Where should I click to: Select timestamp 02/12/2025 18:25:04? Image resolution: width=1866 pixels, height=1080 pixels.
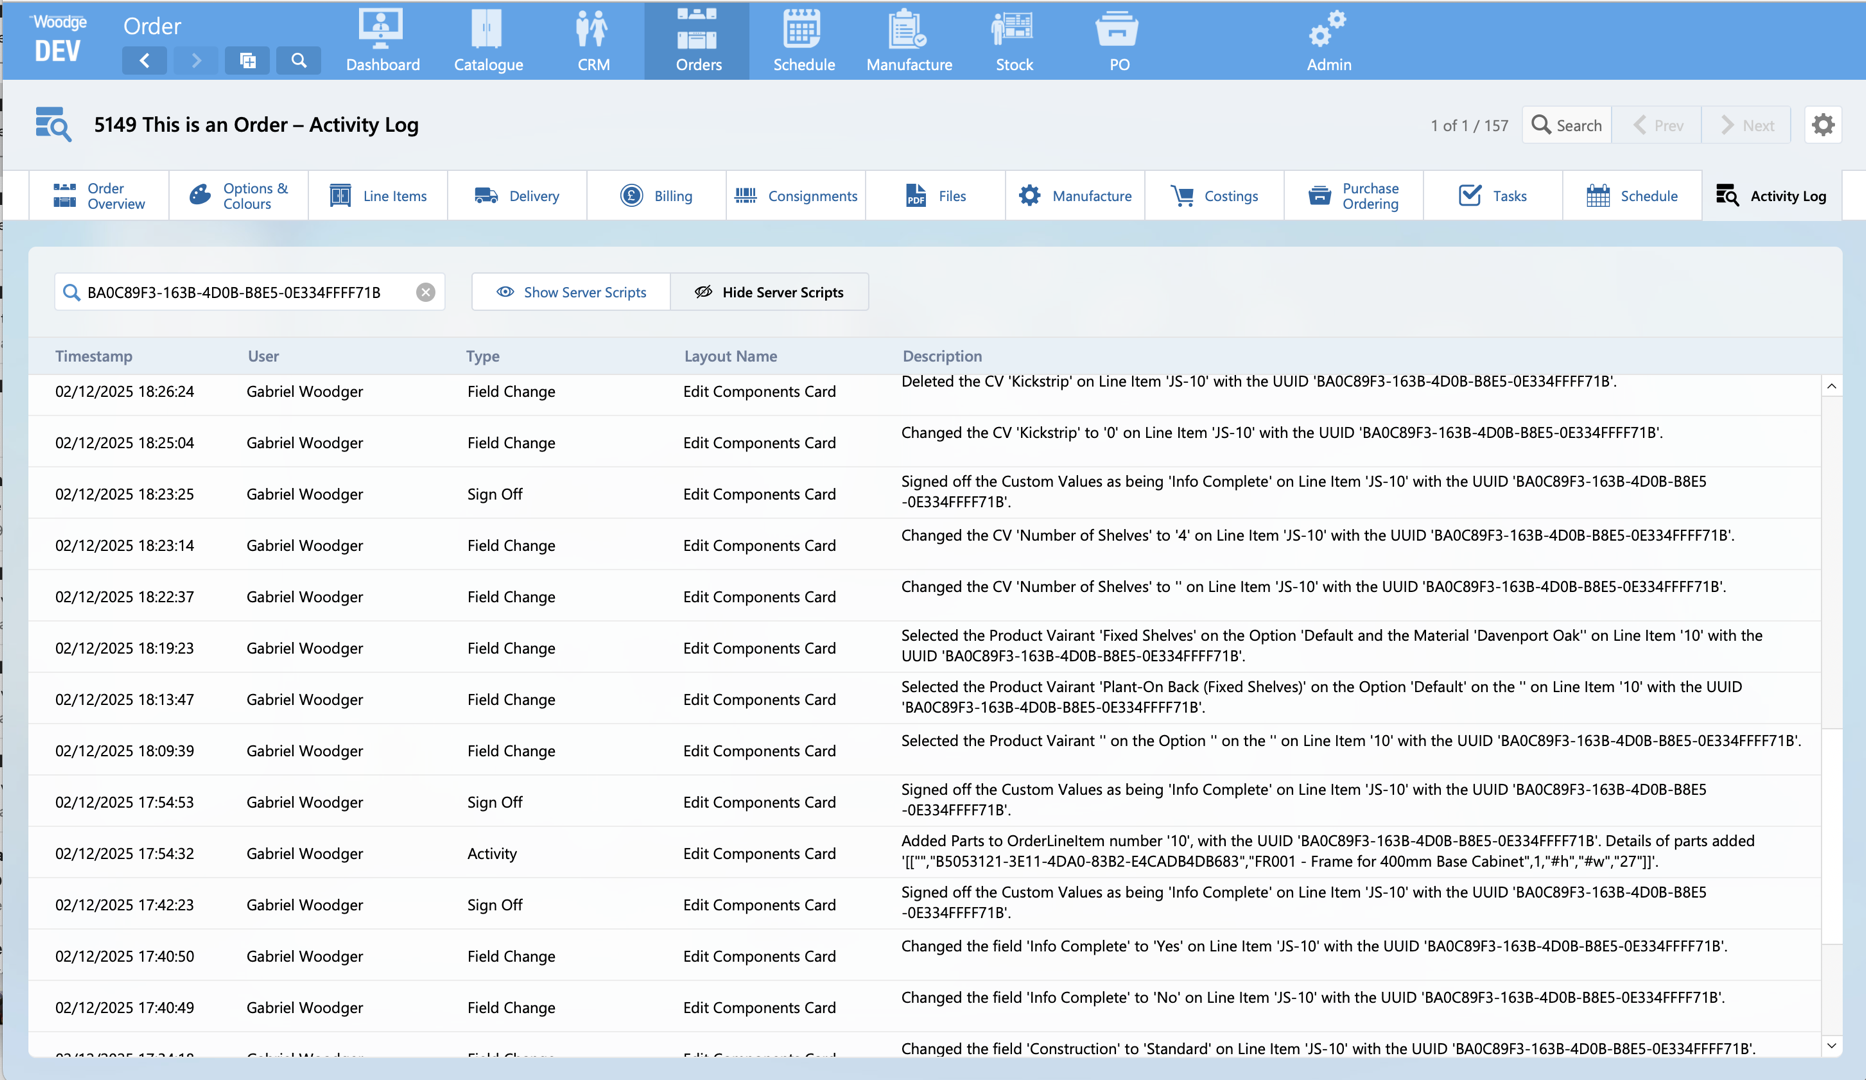pos(125,442)
